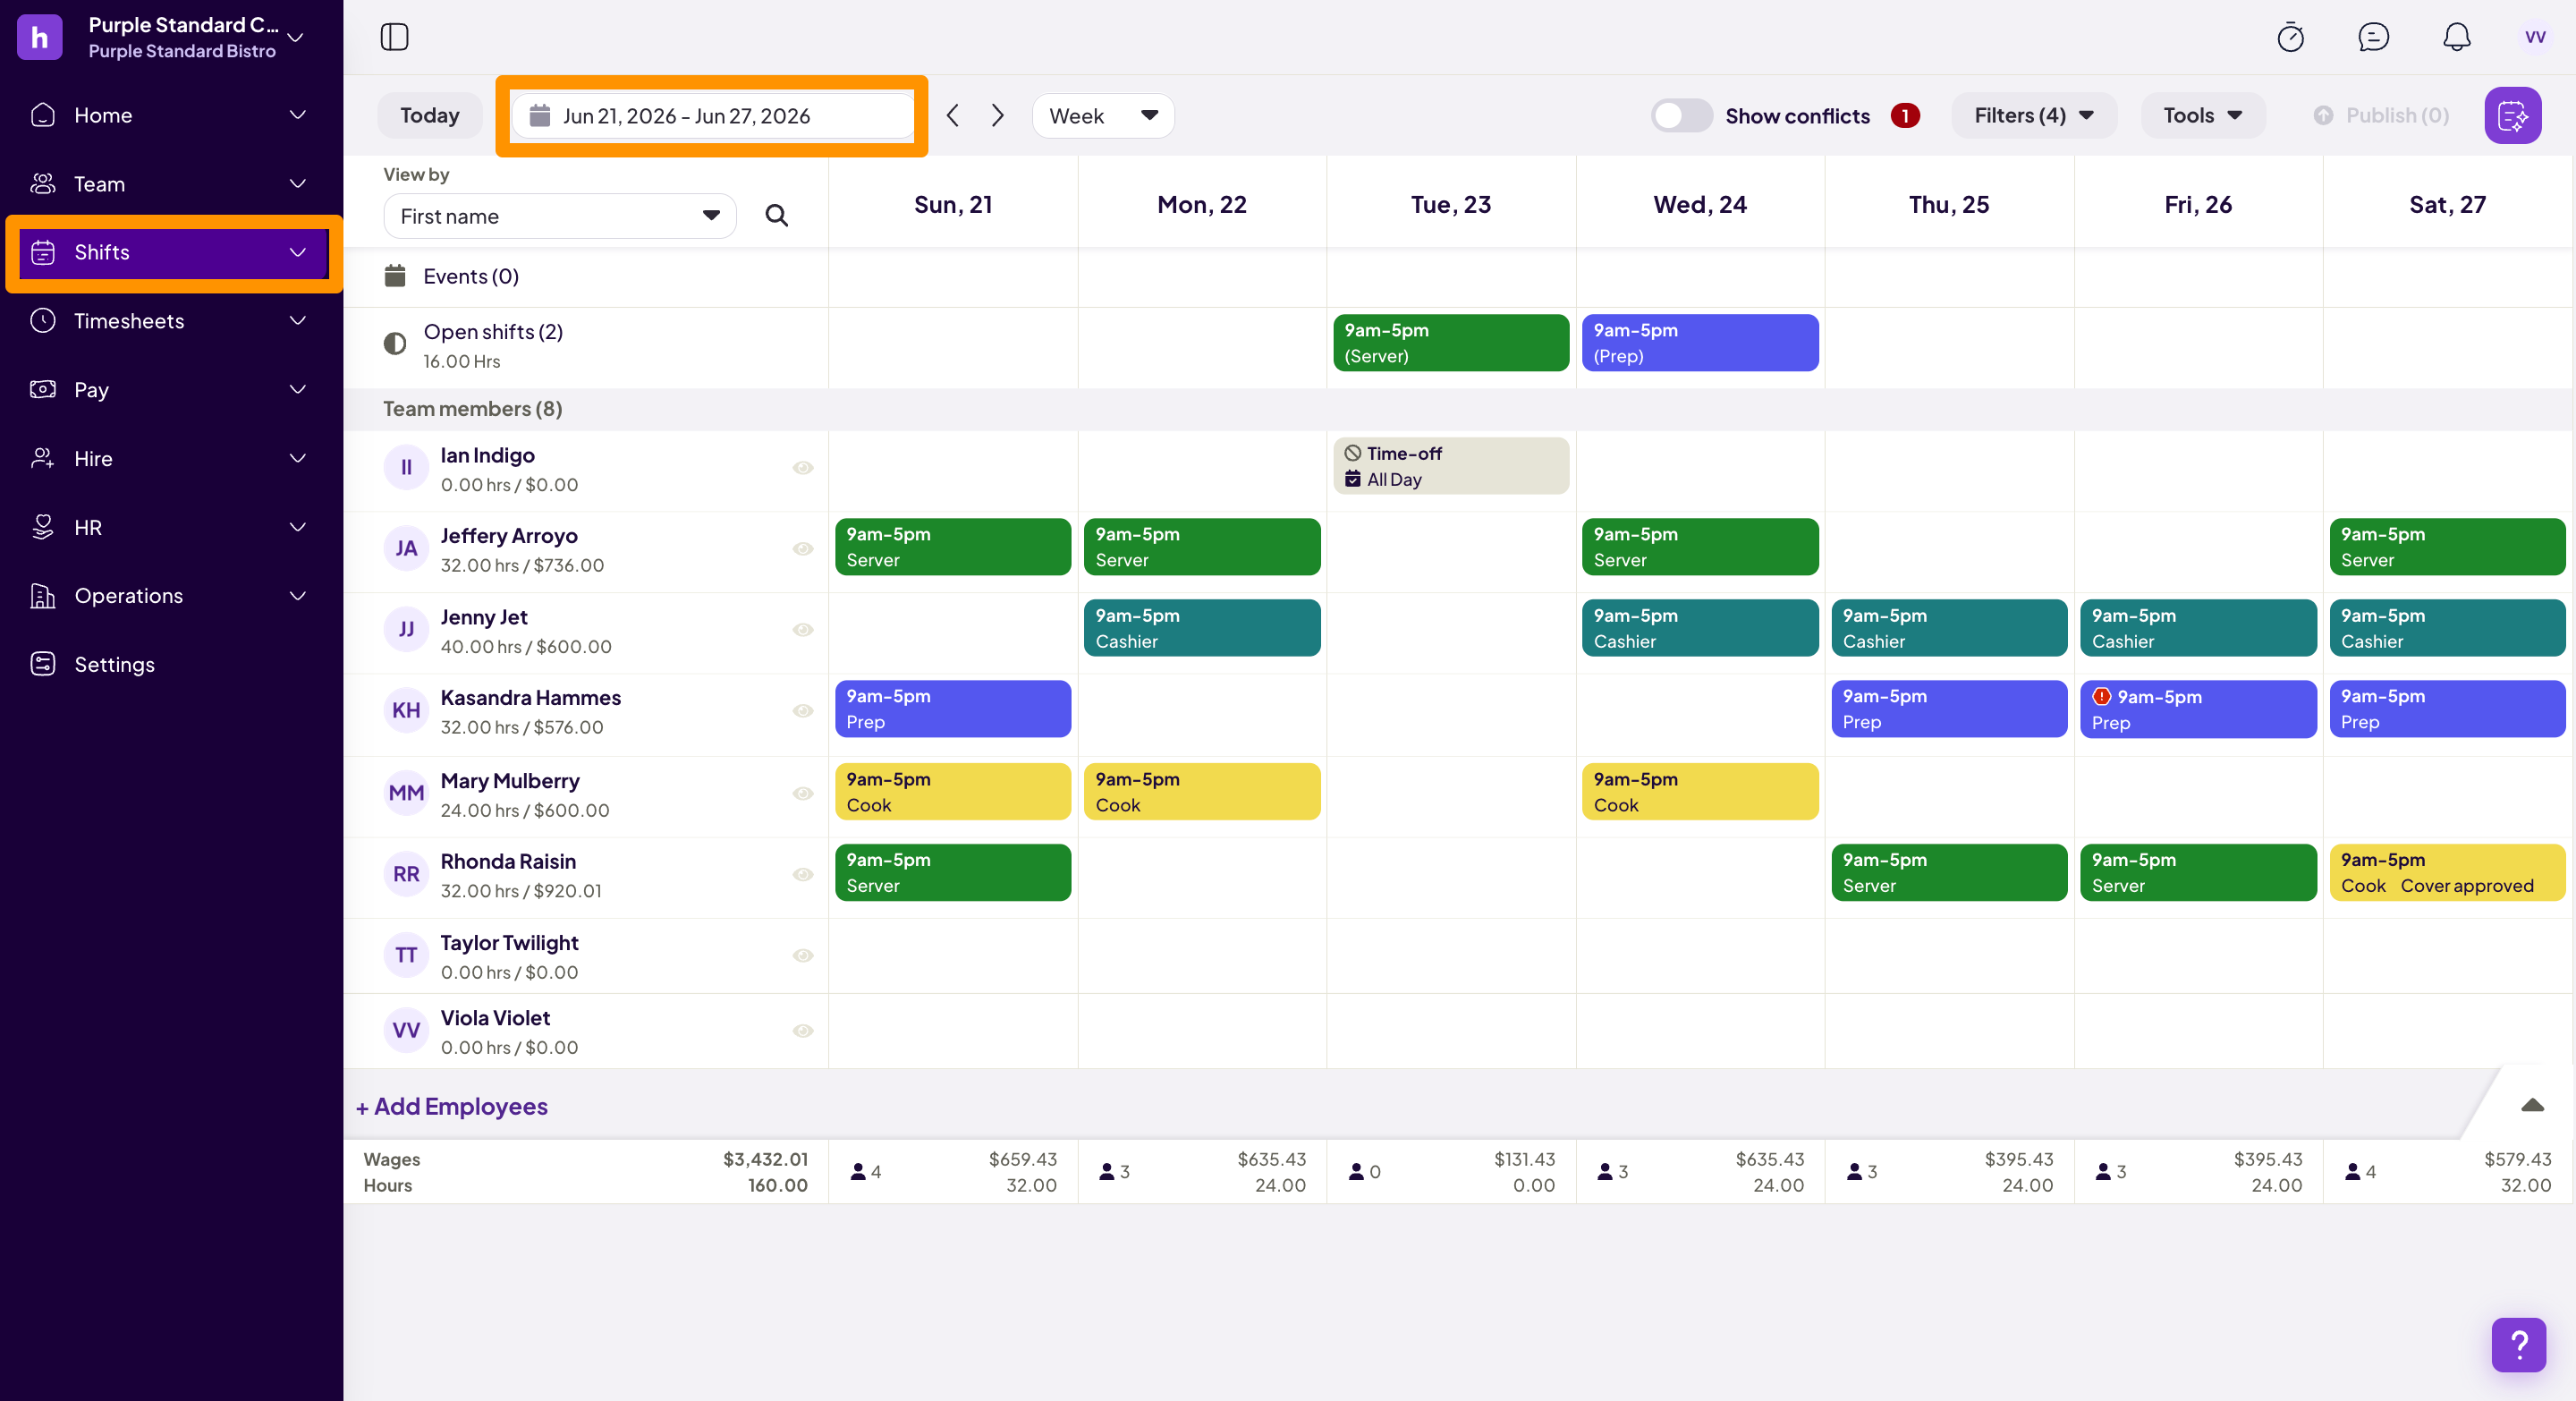
Task: Collapse the wages summary footer arrow
Action: pyautogui.click(x=2532, y=1105)
